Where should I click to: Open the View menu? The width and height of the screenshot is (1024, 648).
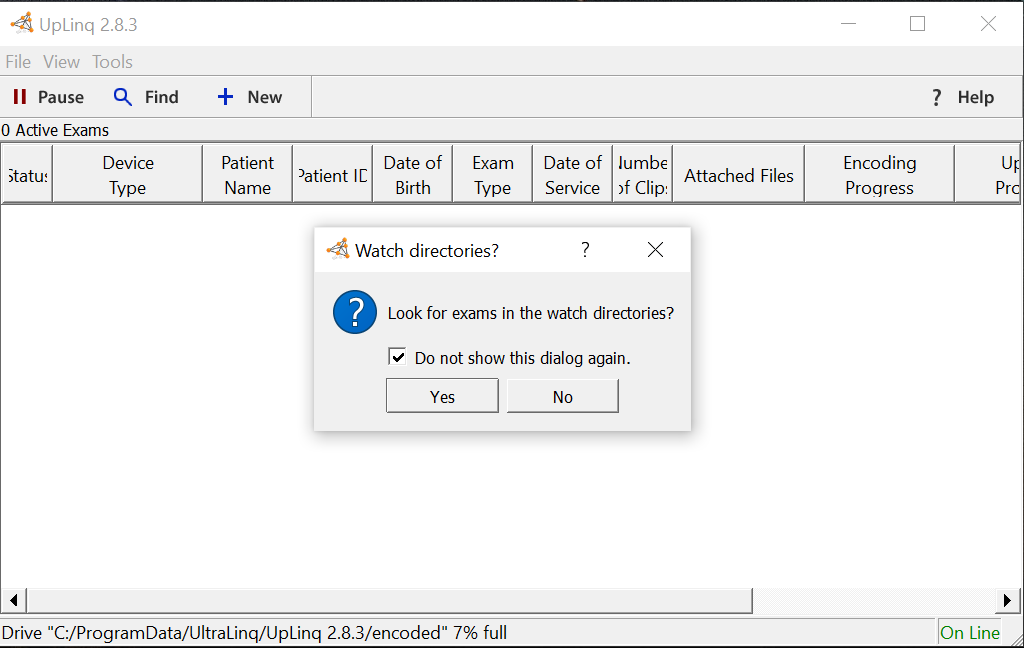pos(61,61)
